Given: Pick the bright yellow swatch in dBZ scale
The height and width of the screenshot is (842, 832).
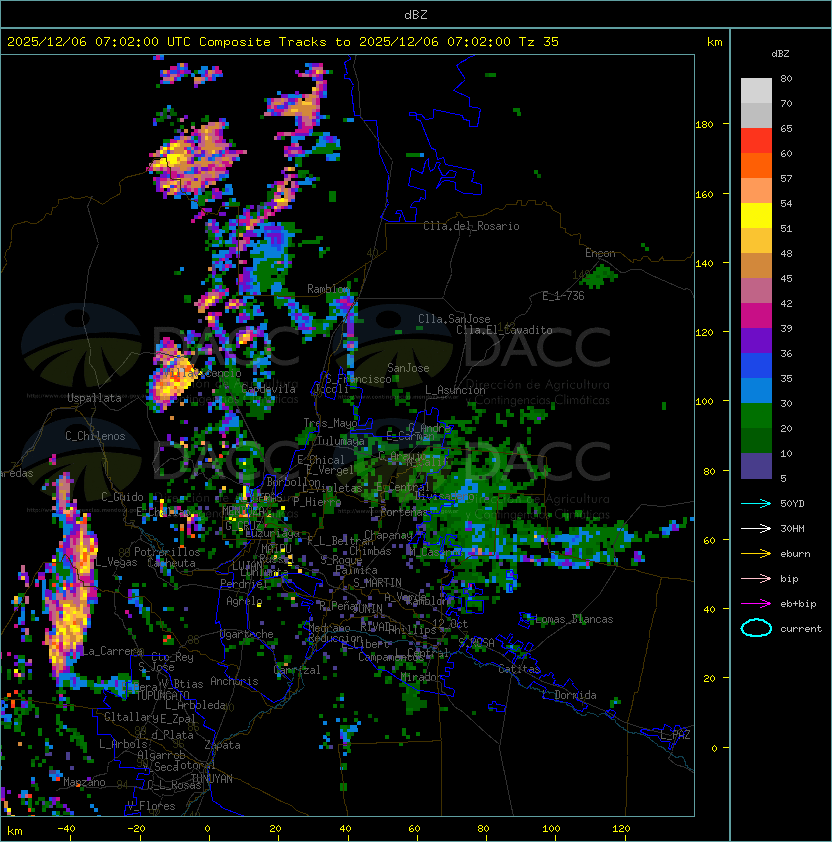Looking at the screenshot, I should click(x=756, y=216).
